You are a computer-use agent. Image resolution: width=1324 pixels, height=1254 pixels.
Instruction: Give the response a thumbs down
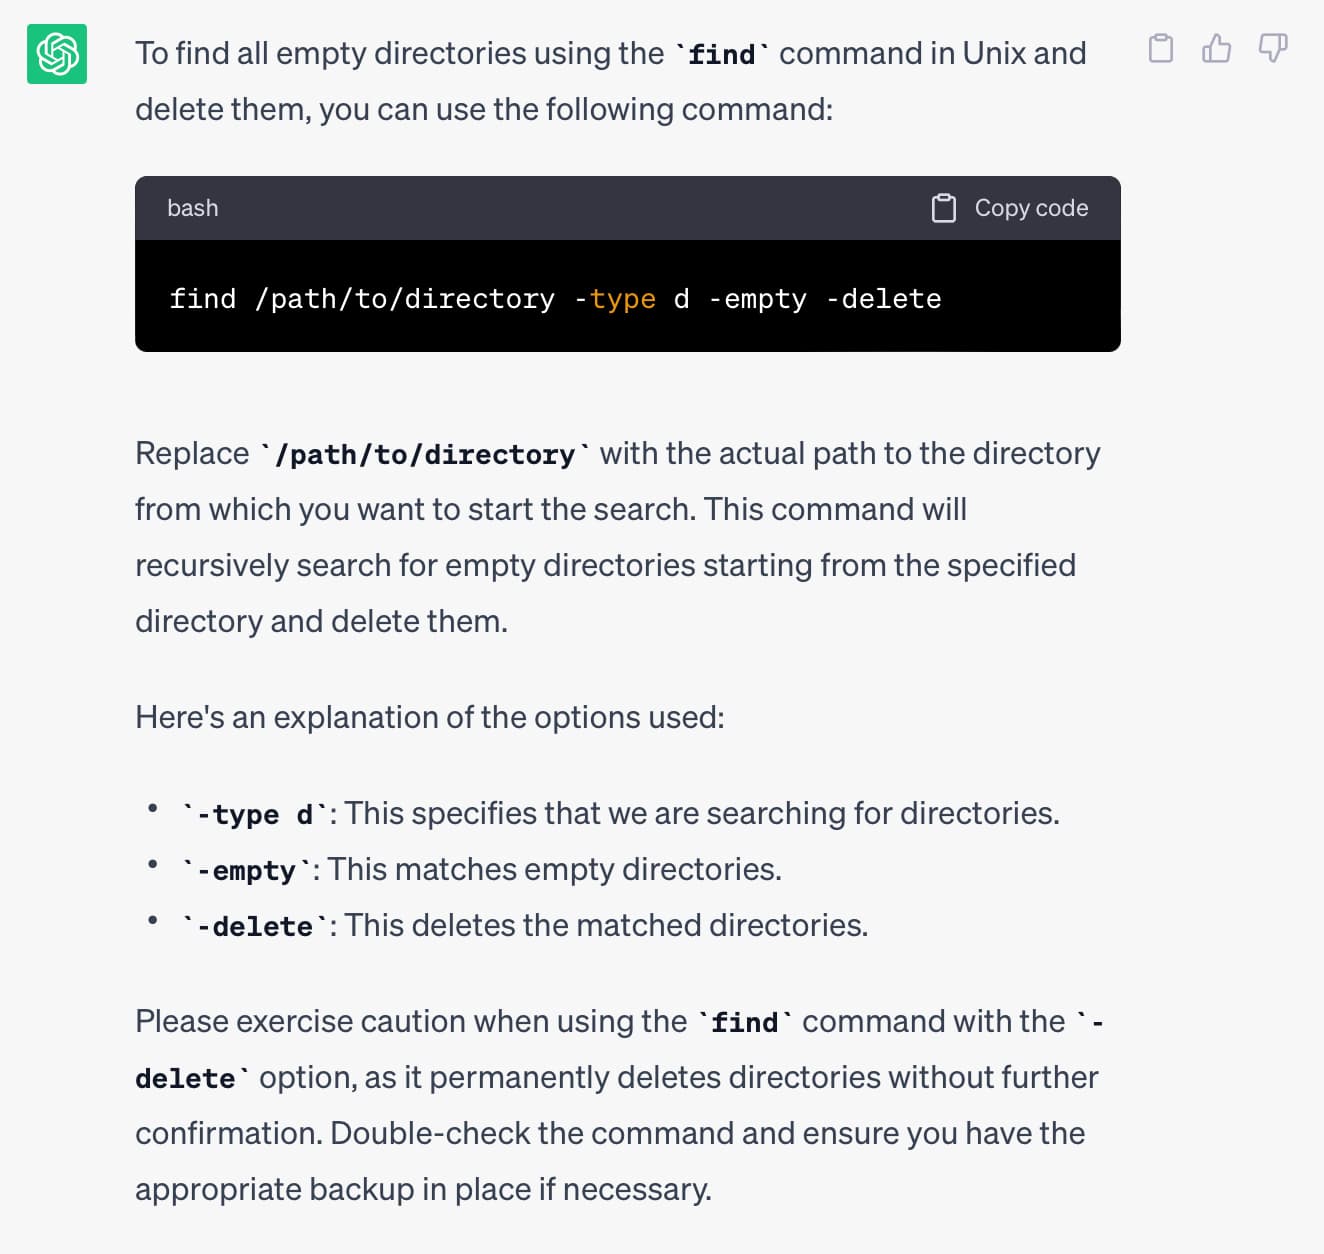1273,48
